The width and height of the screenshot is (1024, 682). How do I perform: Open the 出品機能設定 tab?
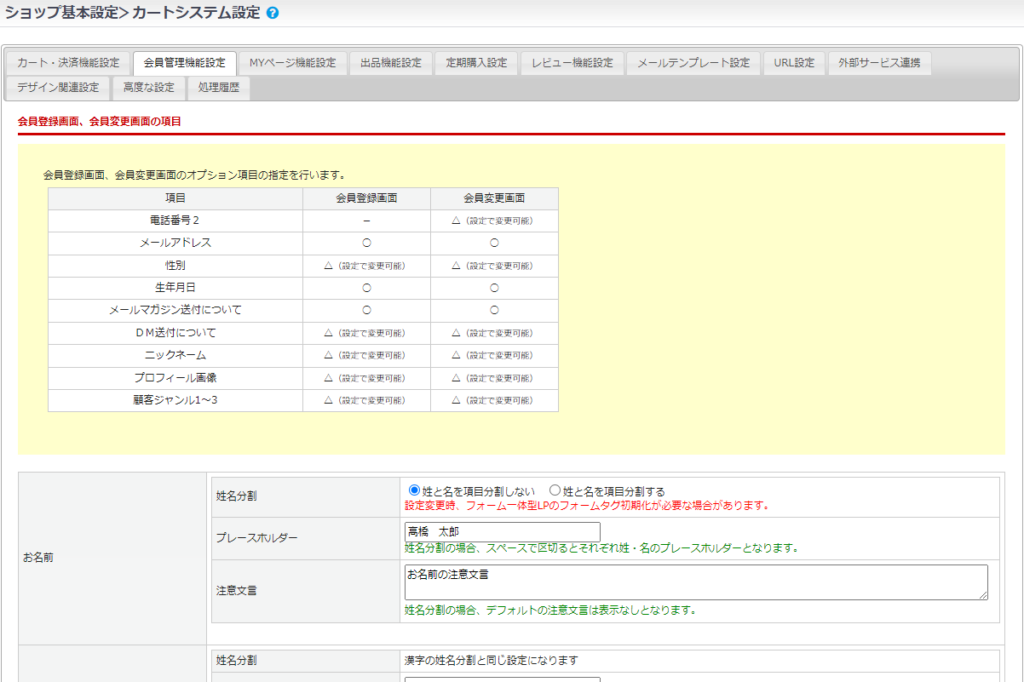391,63
